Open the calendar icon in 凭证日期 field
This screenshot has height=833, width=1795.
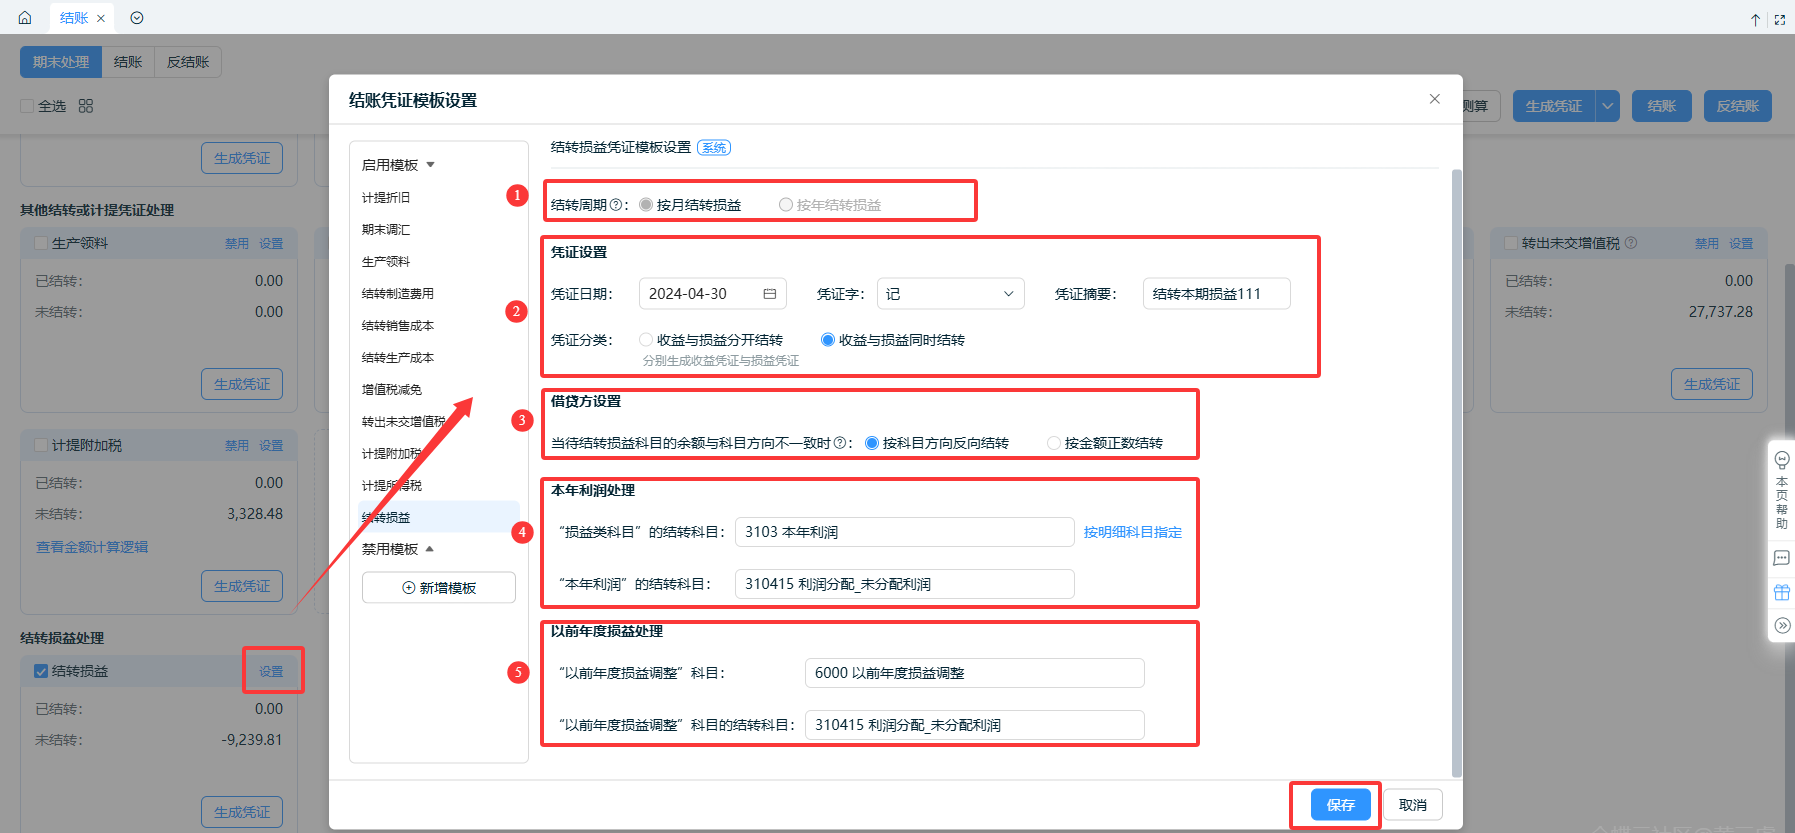769,294
